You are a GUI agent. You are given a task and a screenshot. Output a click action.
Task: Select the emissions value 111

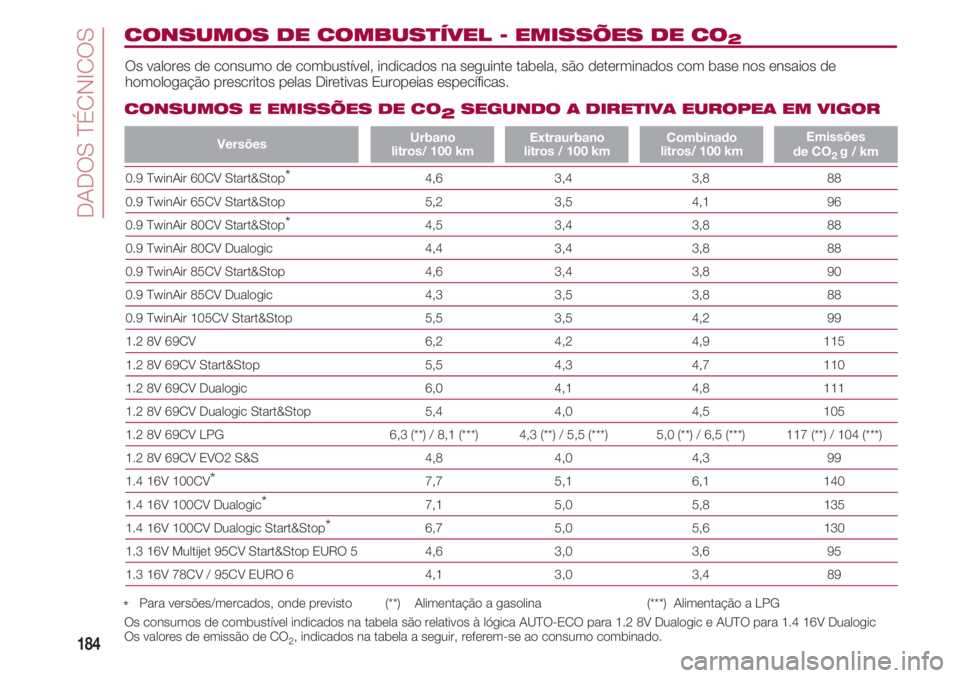pyautogui.click(x=834, y=388)
